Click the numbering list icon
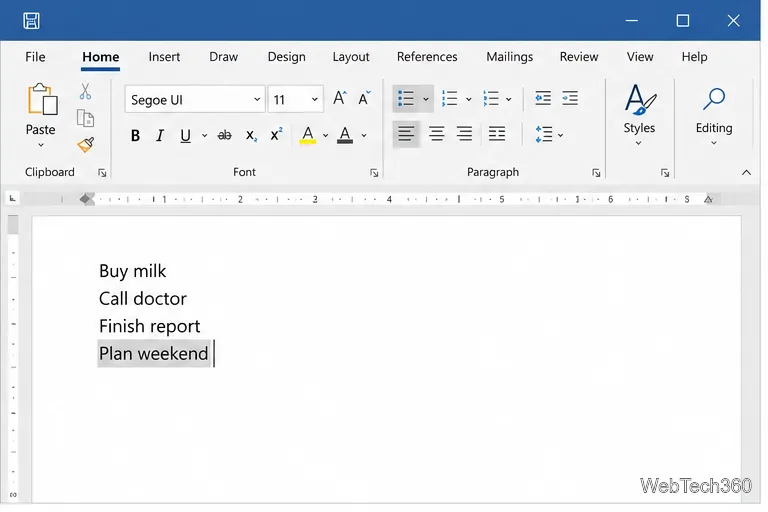 [449, 98]
